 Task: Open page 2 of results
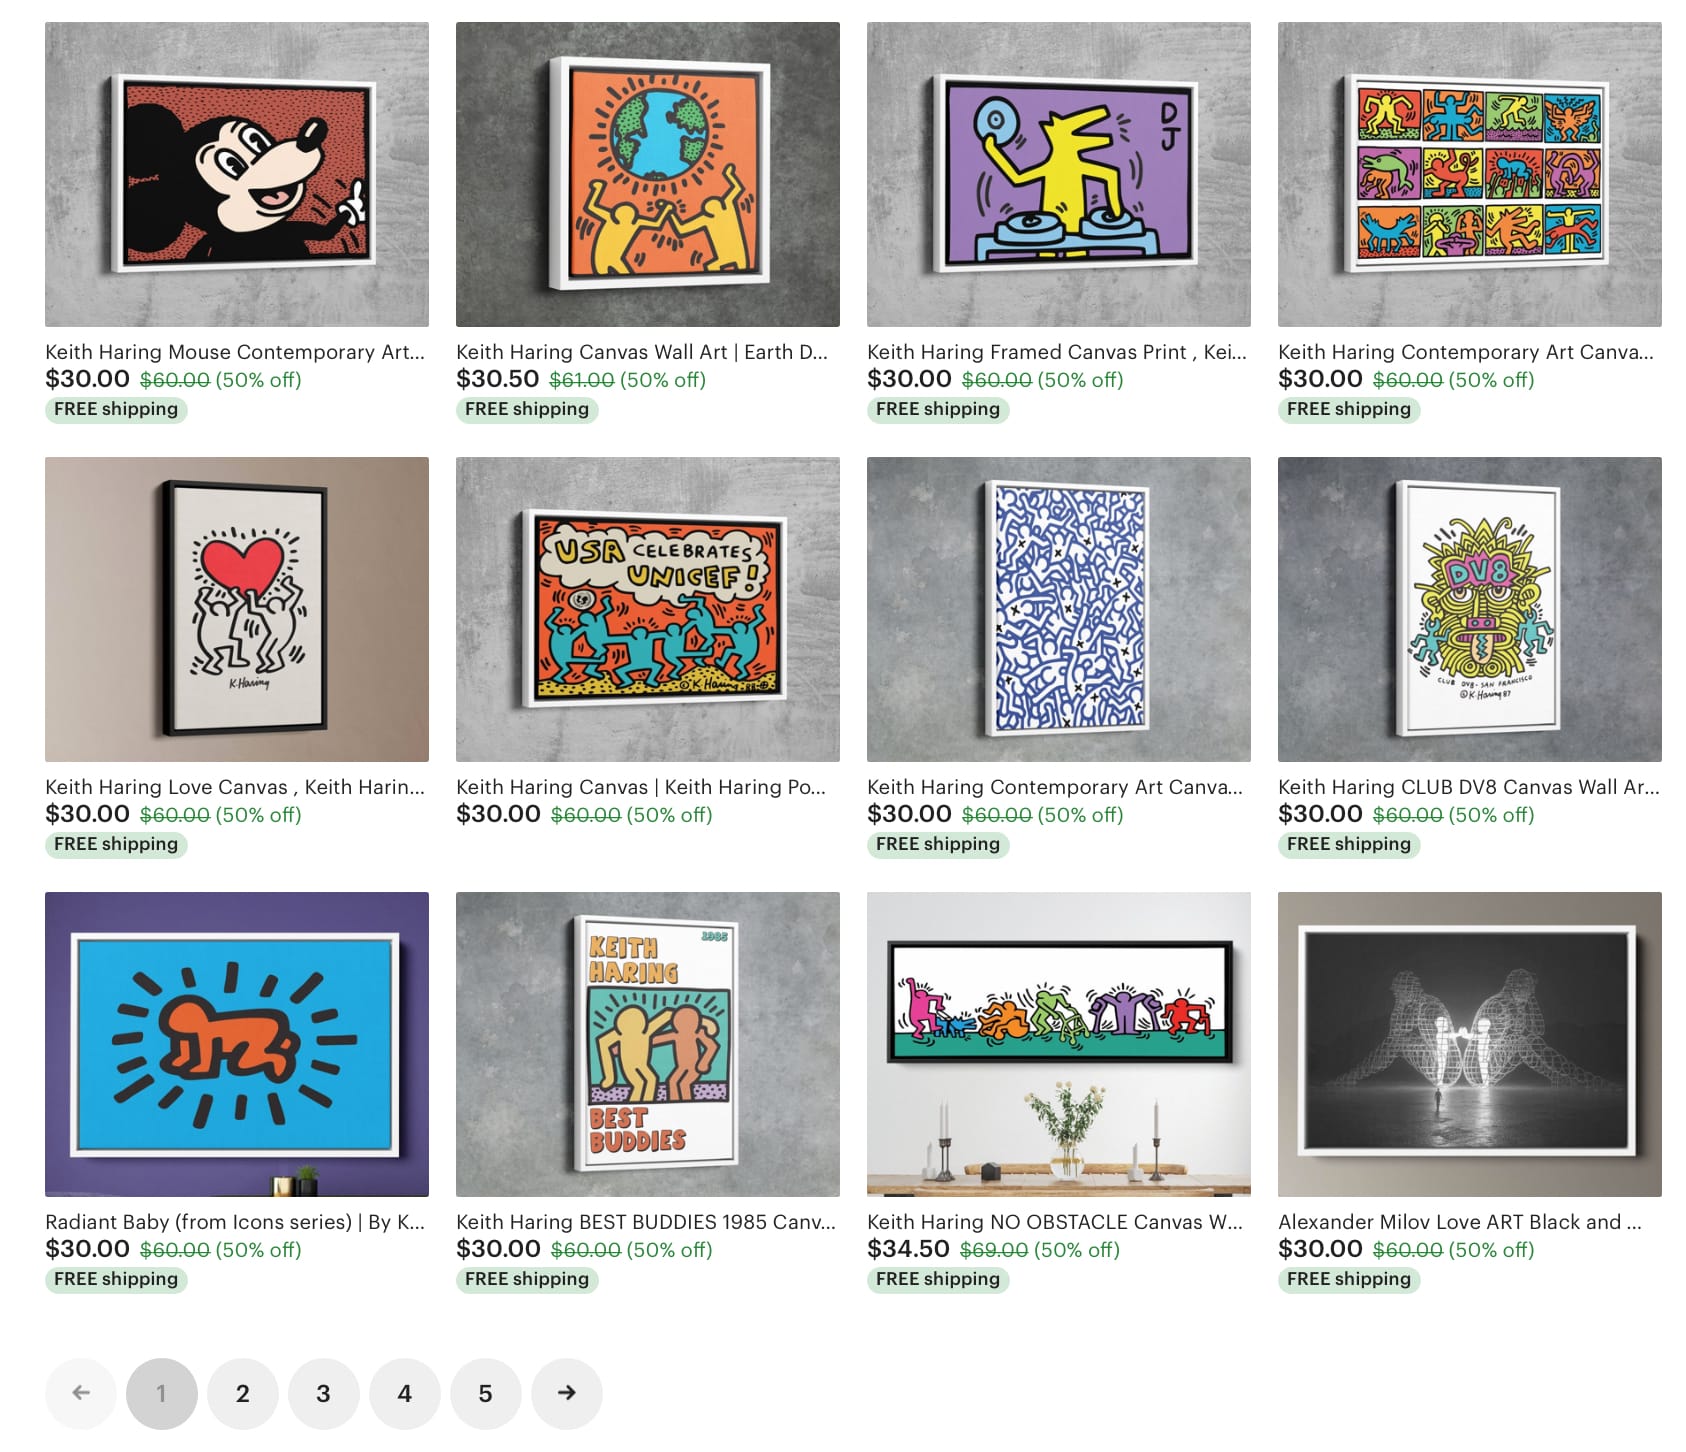(x=242, y=1393)
